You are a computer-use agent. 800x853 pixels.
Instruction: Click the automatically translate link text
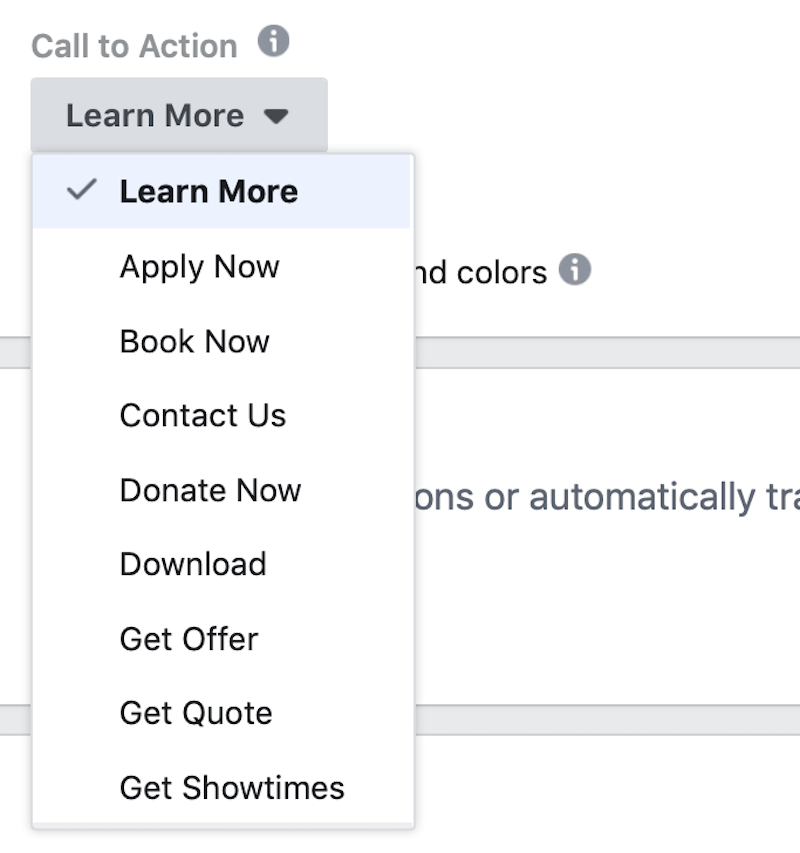(650, 496)
